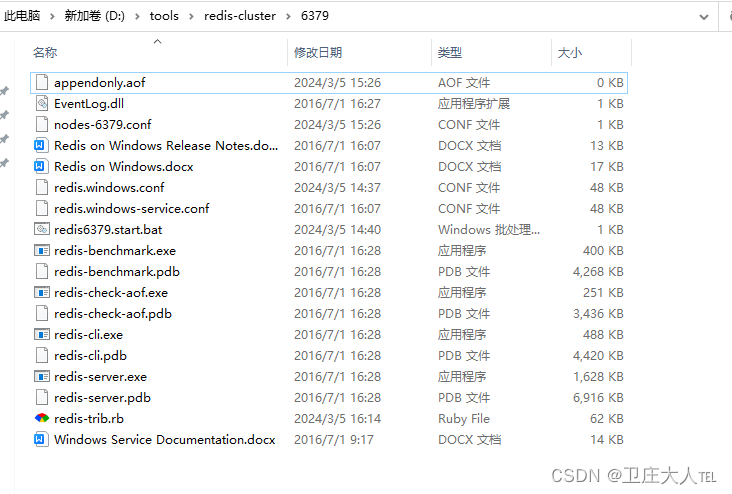Screen dimensions: 732x494
Task: Click the 2016/7/1 9:17 date cell
Action: pos(334,440)
